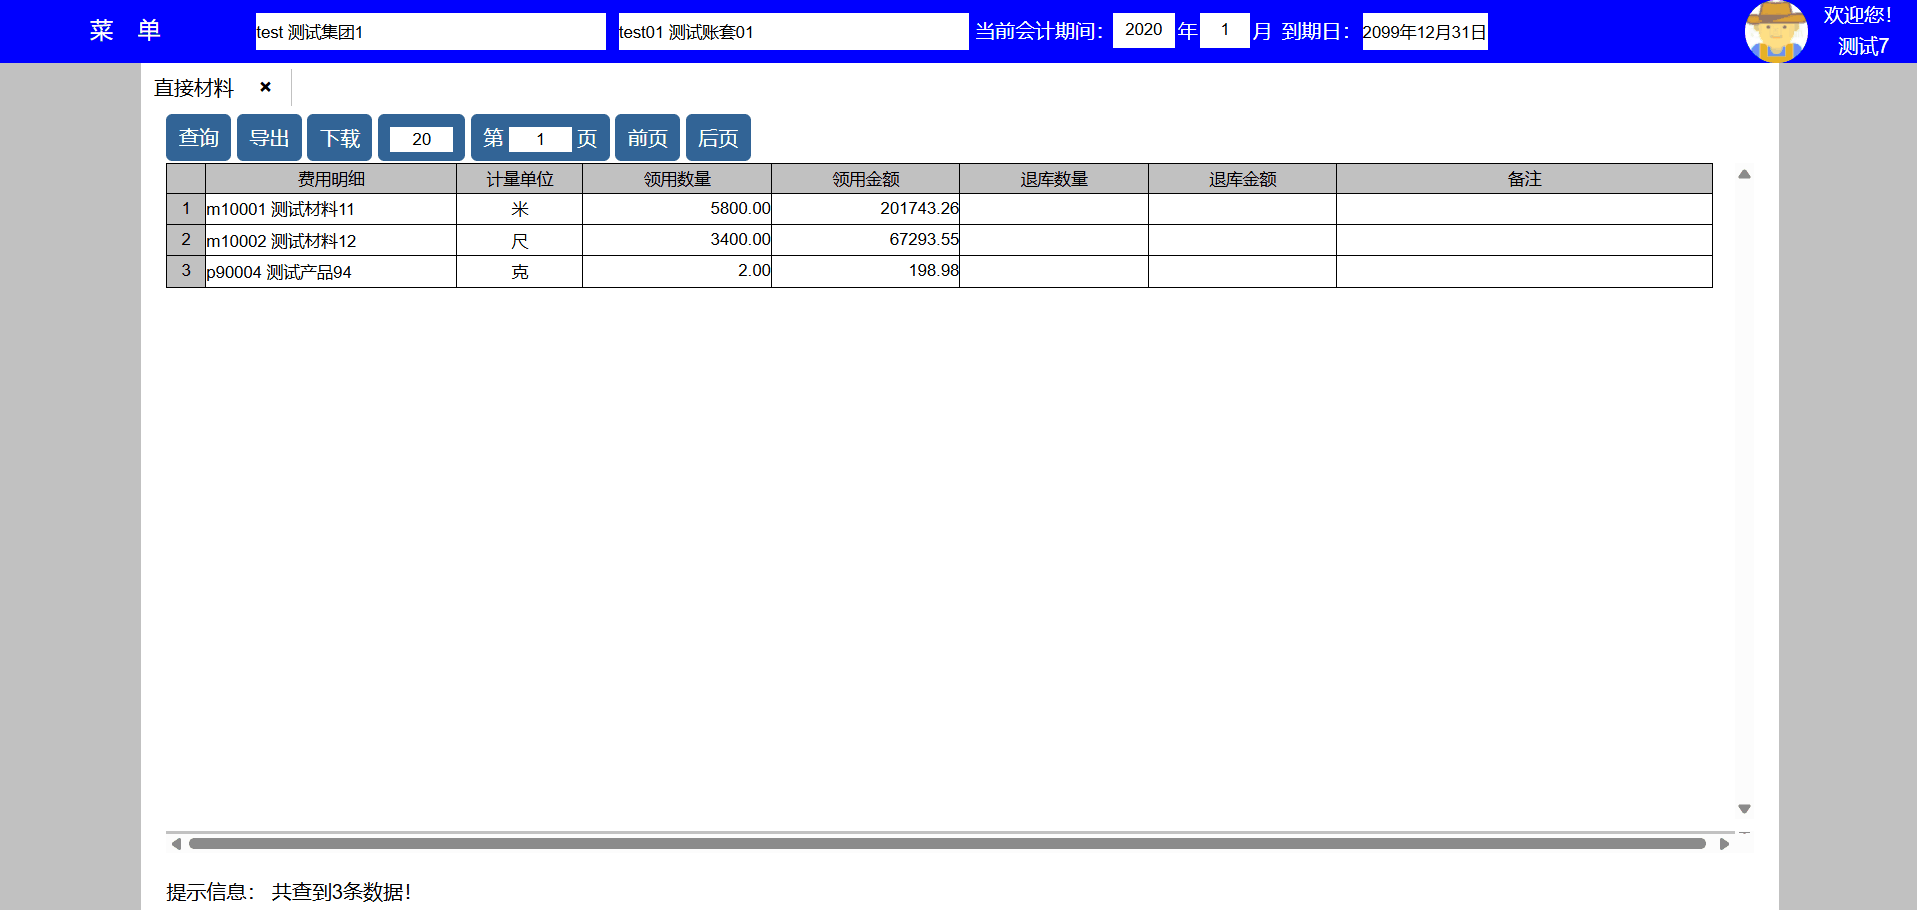Click the horizontal scroll left arrow
This screenshot has width=1917, height=910.
click(176, 844)
